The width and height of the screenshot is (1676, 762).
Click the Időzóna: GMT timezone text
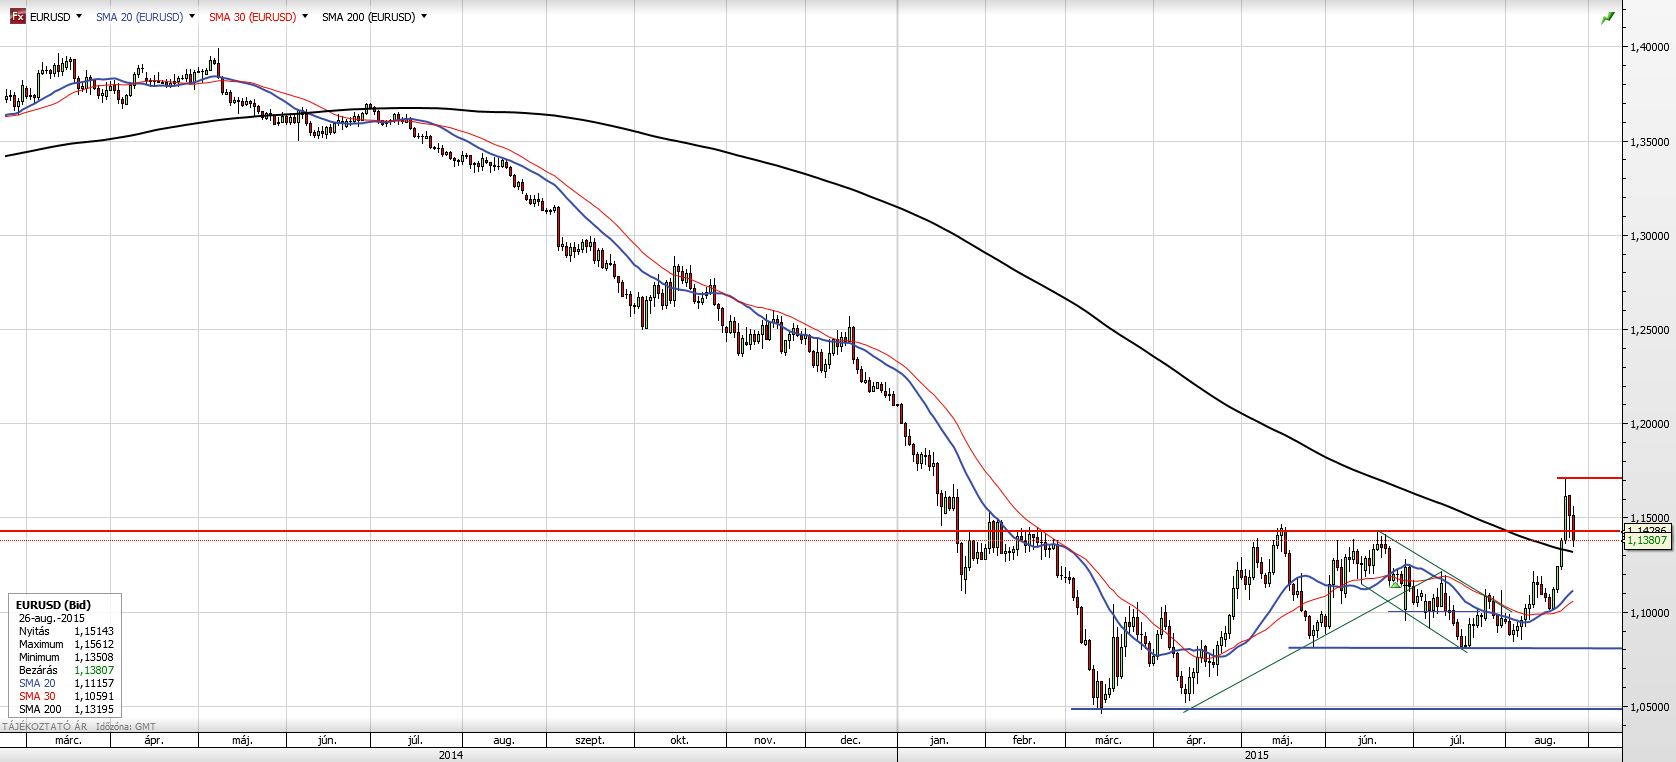(x=128, y=726)
